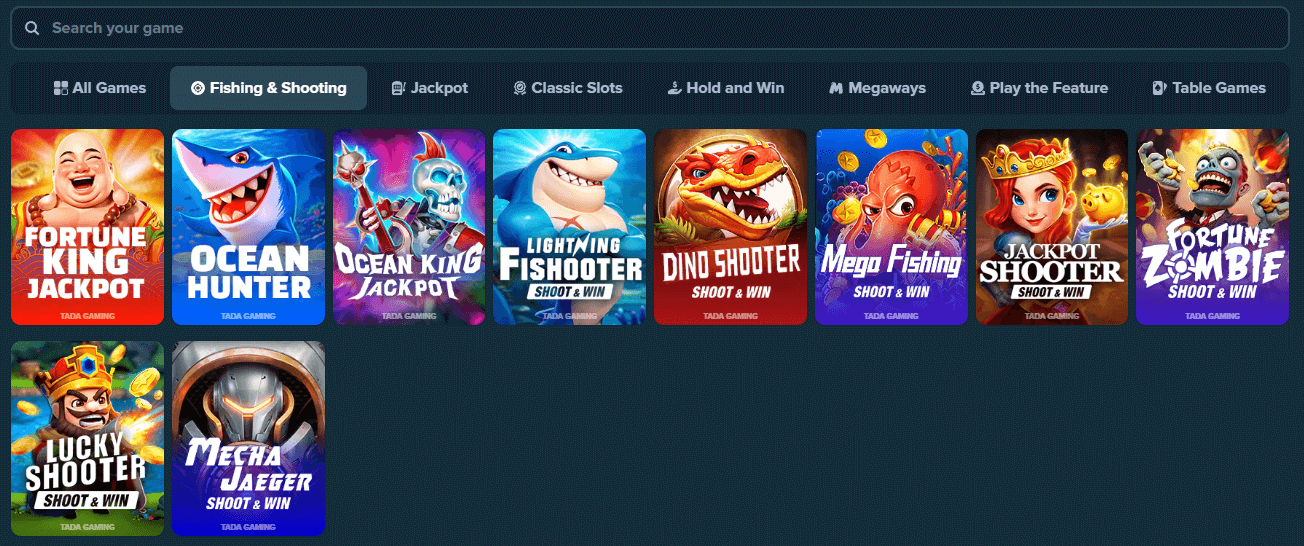
Task: Select the Hold and Win tab
Action: [x=725, y=88]
